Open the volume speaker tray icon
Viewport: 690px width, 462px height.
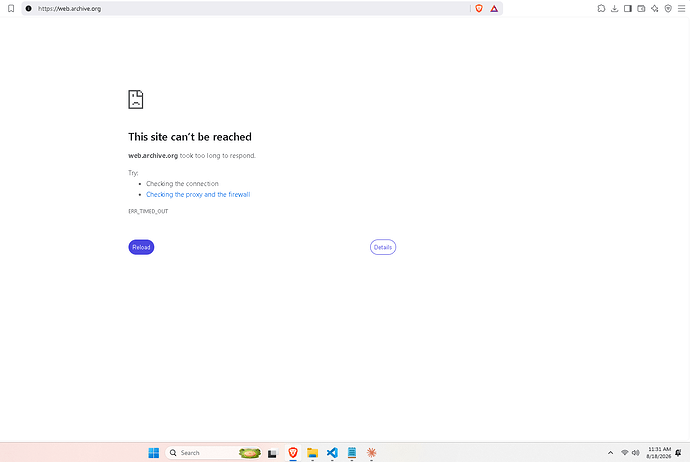click(635, 453)
